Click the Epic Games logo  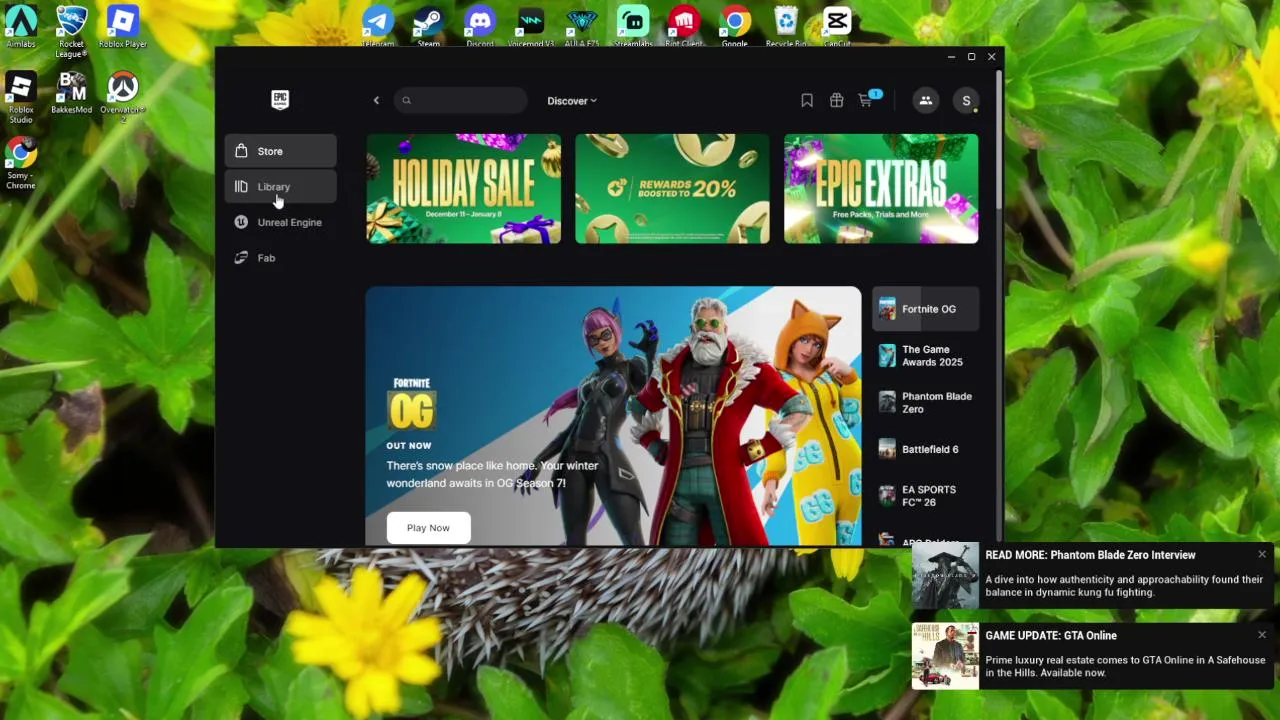coord(280,99)
